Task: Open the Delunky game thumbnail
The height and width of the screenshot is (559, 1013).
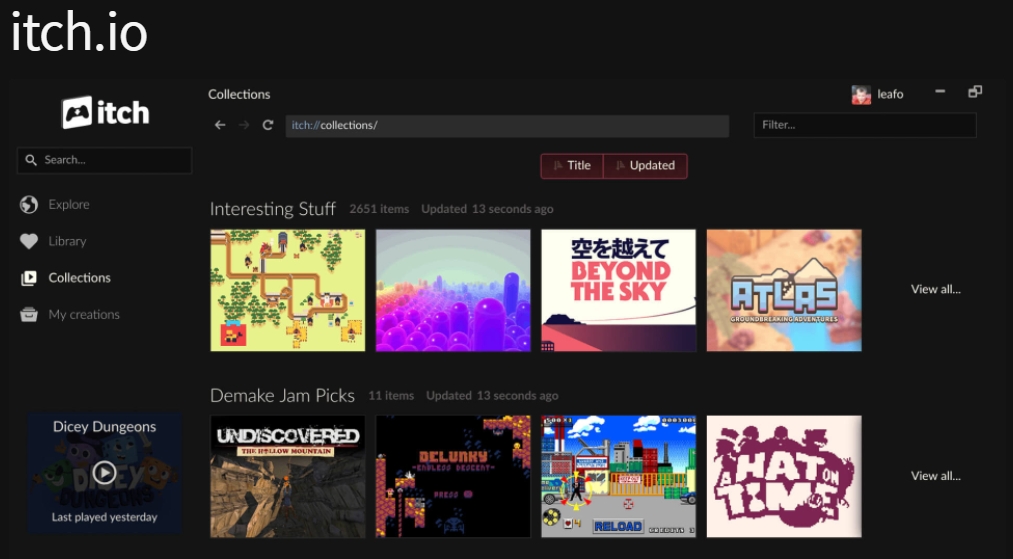Action: click(x=453, y=476)
